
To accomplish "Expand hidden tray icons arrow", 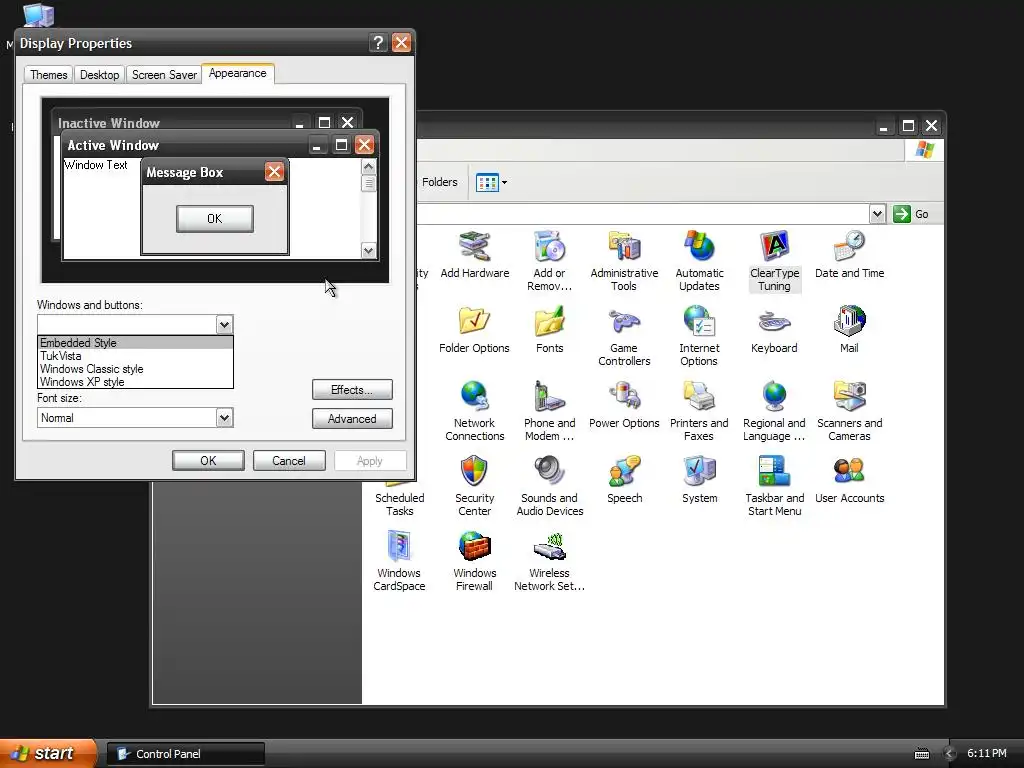I will click(949, 754).
